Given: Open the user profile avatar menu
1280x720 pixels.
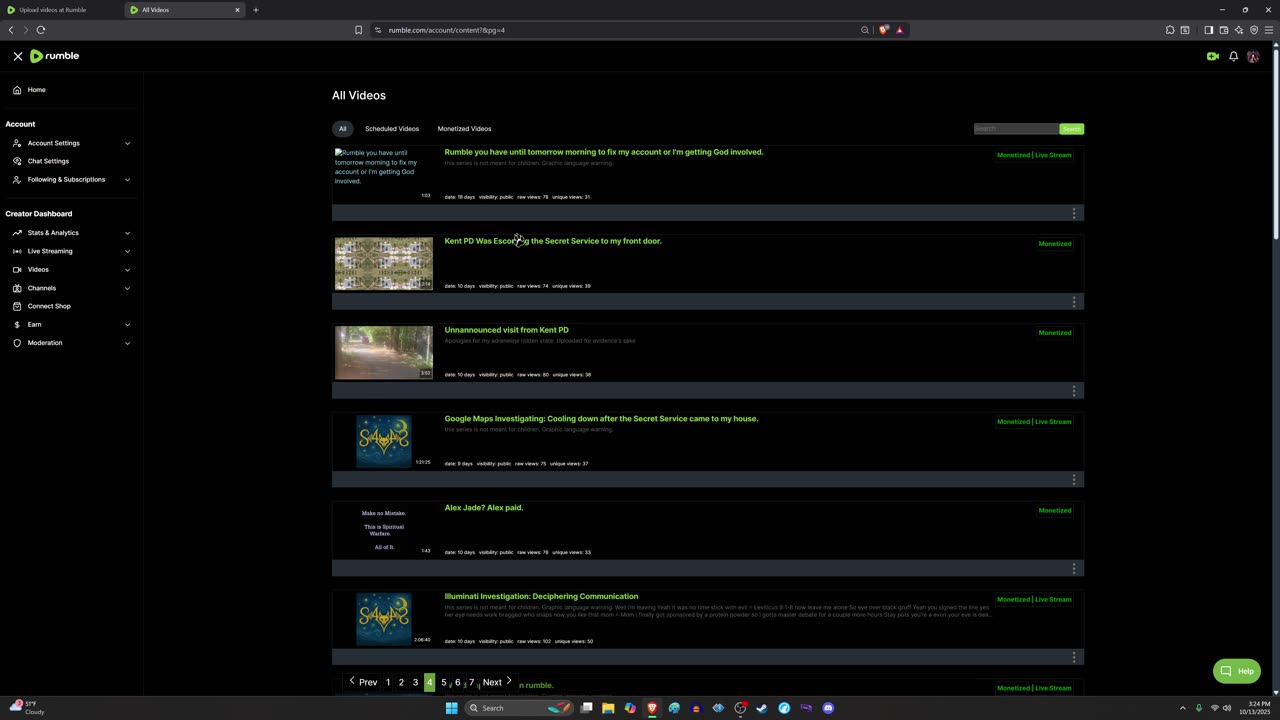Looking at the screenshot, I should pyautogui.click(x=1253, y=56).
